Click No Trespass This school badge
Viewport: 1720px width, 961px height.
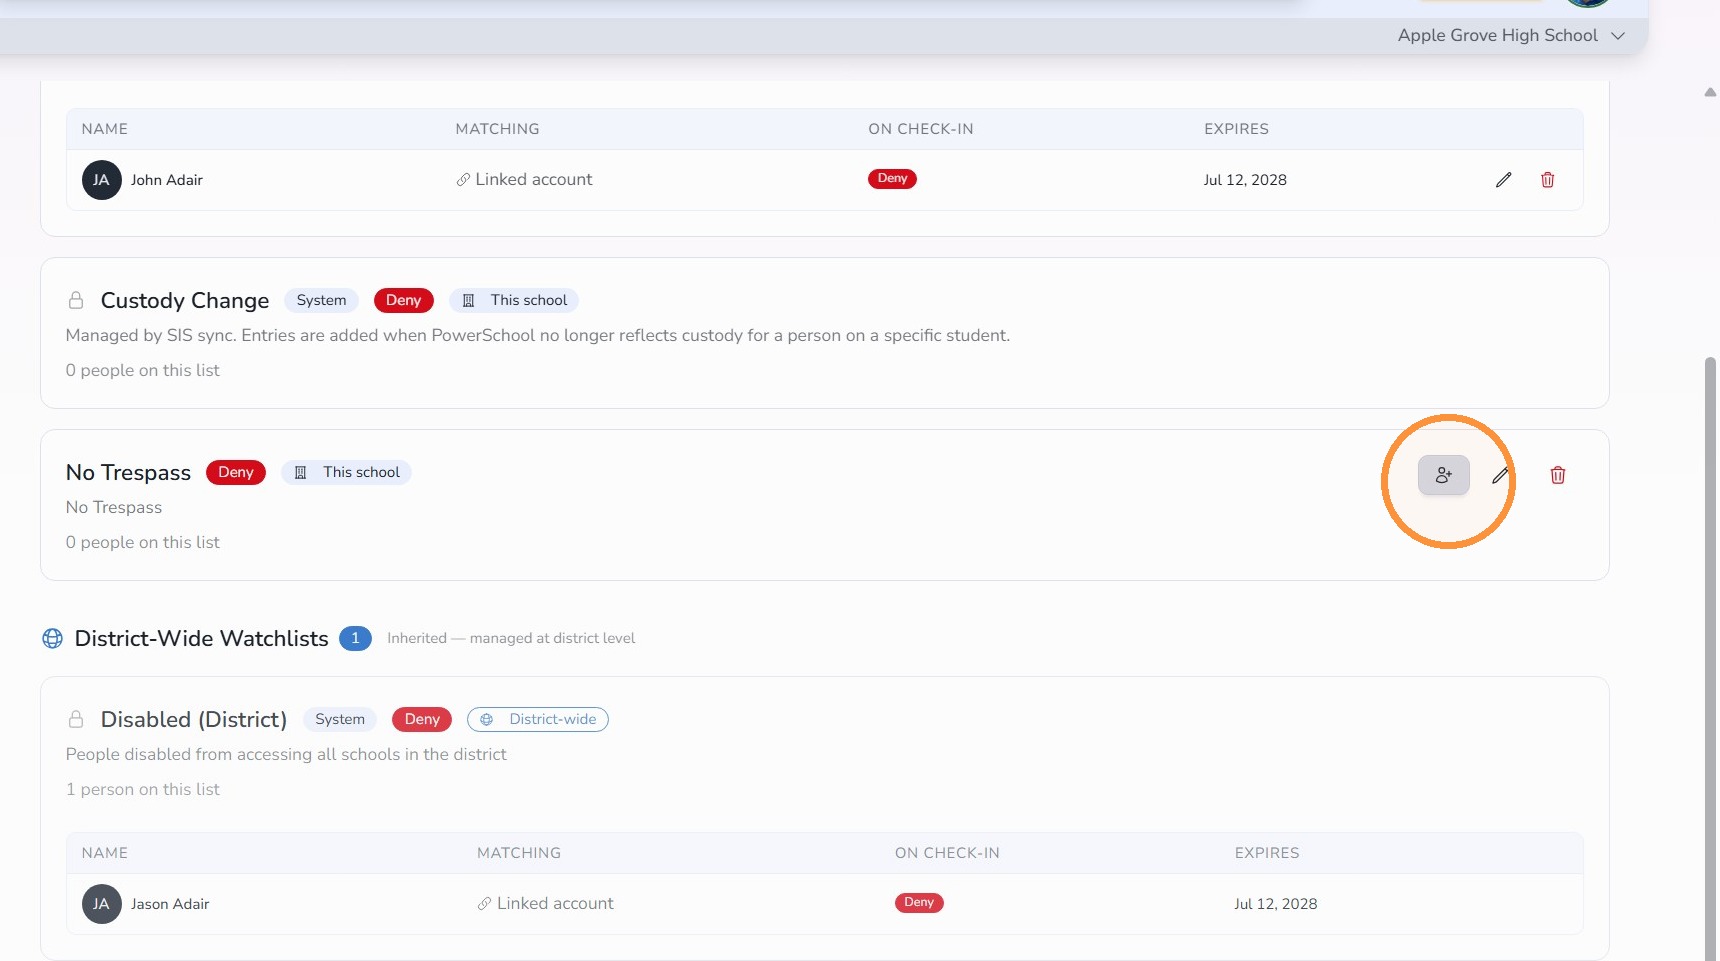click(x=346, y=472)
